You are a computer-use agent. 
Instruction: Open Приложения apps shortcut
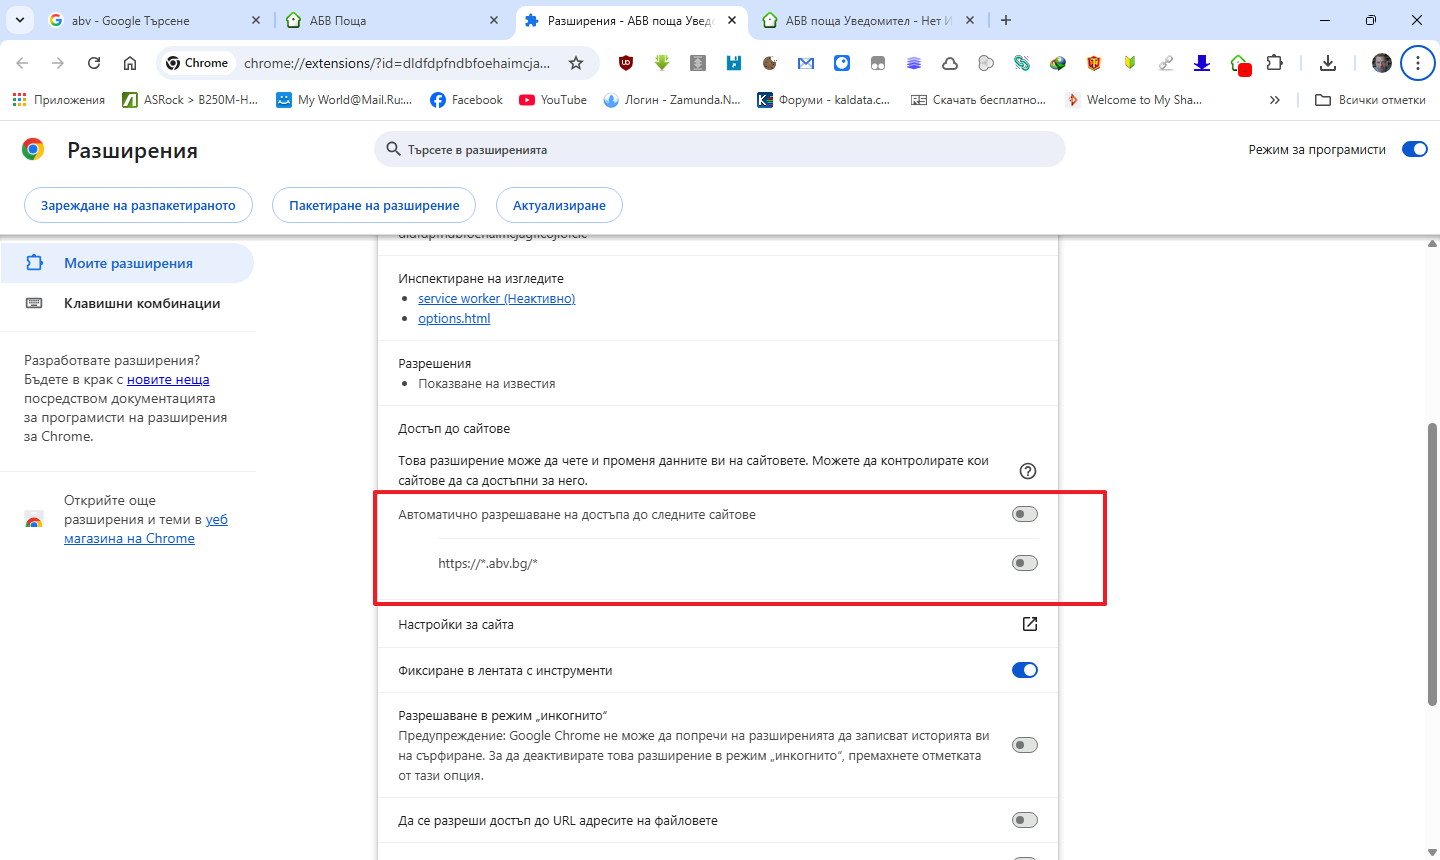point(58,100)
